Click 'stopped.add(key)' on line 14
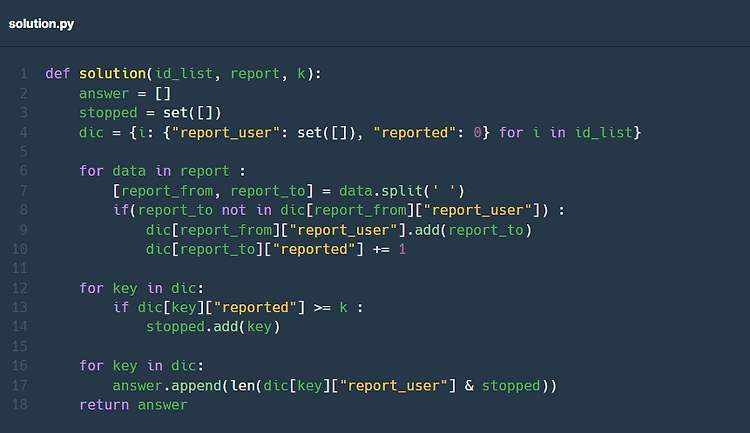The image size is (750, 433). coord(213,327)
